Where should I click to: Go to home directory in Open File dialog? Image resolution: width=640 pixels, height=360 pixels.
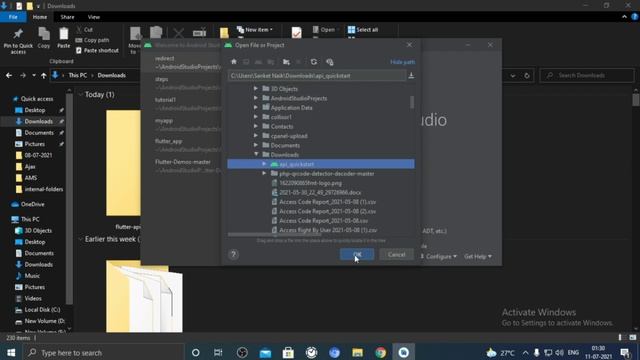tap(234, 62)
